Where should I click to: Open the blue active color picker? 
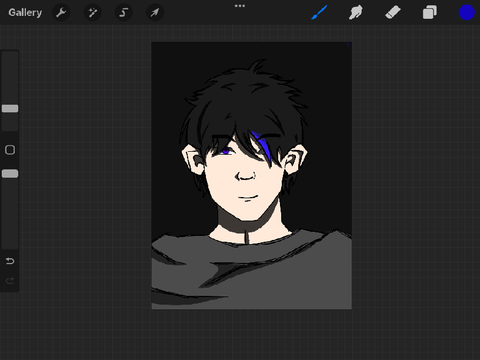[x=466, y=13]
